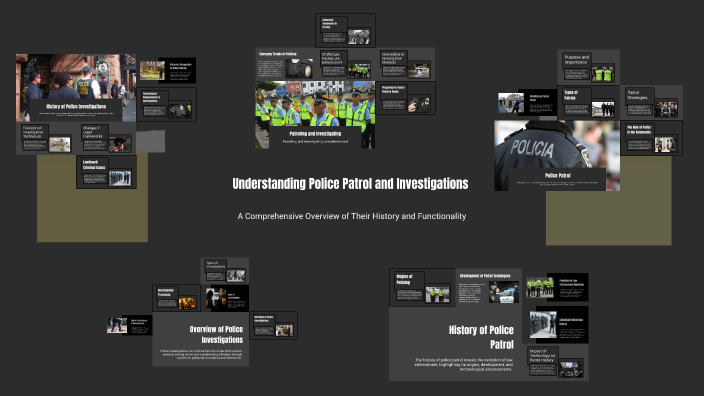
Task: Open the Definition of Police Patrol slide
Action: pyautogui.click(x=528, y=103)
